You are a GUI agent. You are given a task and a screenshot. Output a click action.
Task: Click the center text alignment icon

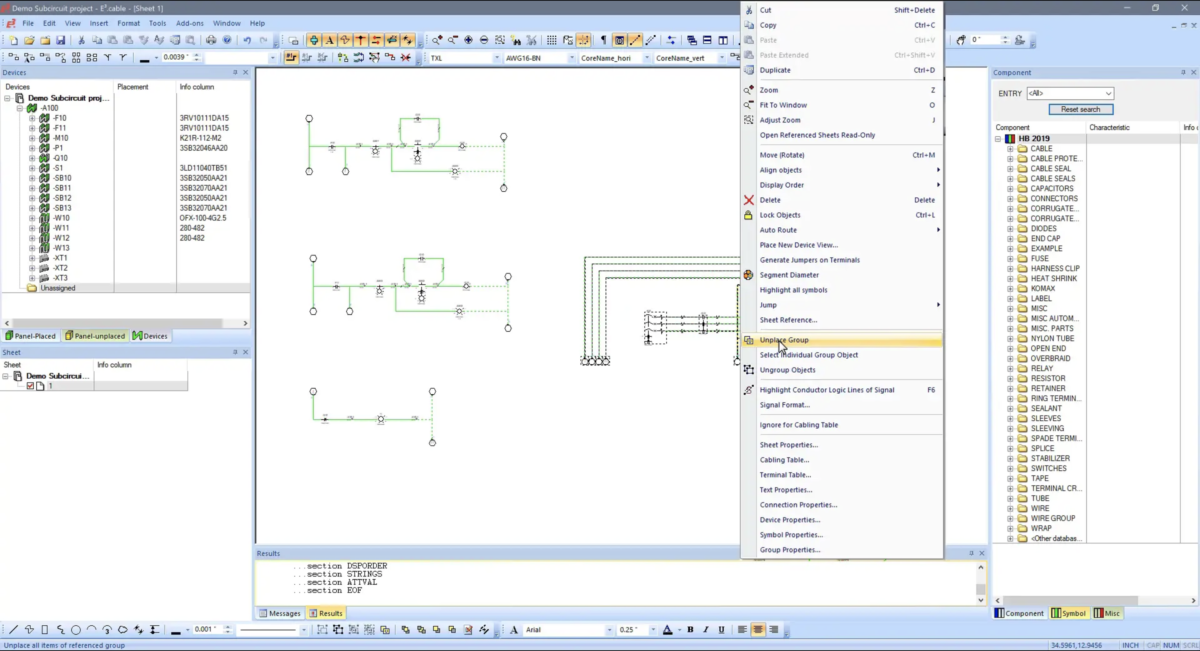pos(758,630)
